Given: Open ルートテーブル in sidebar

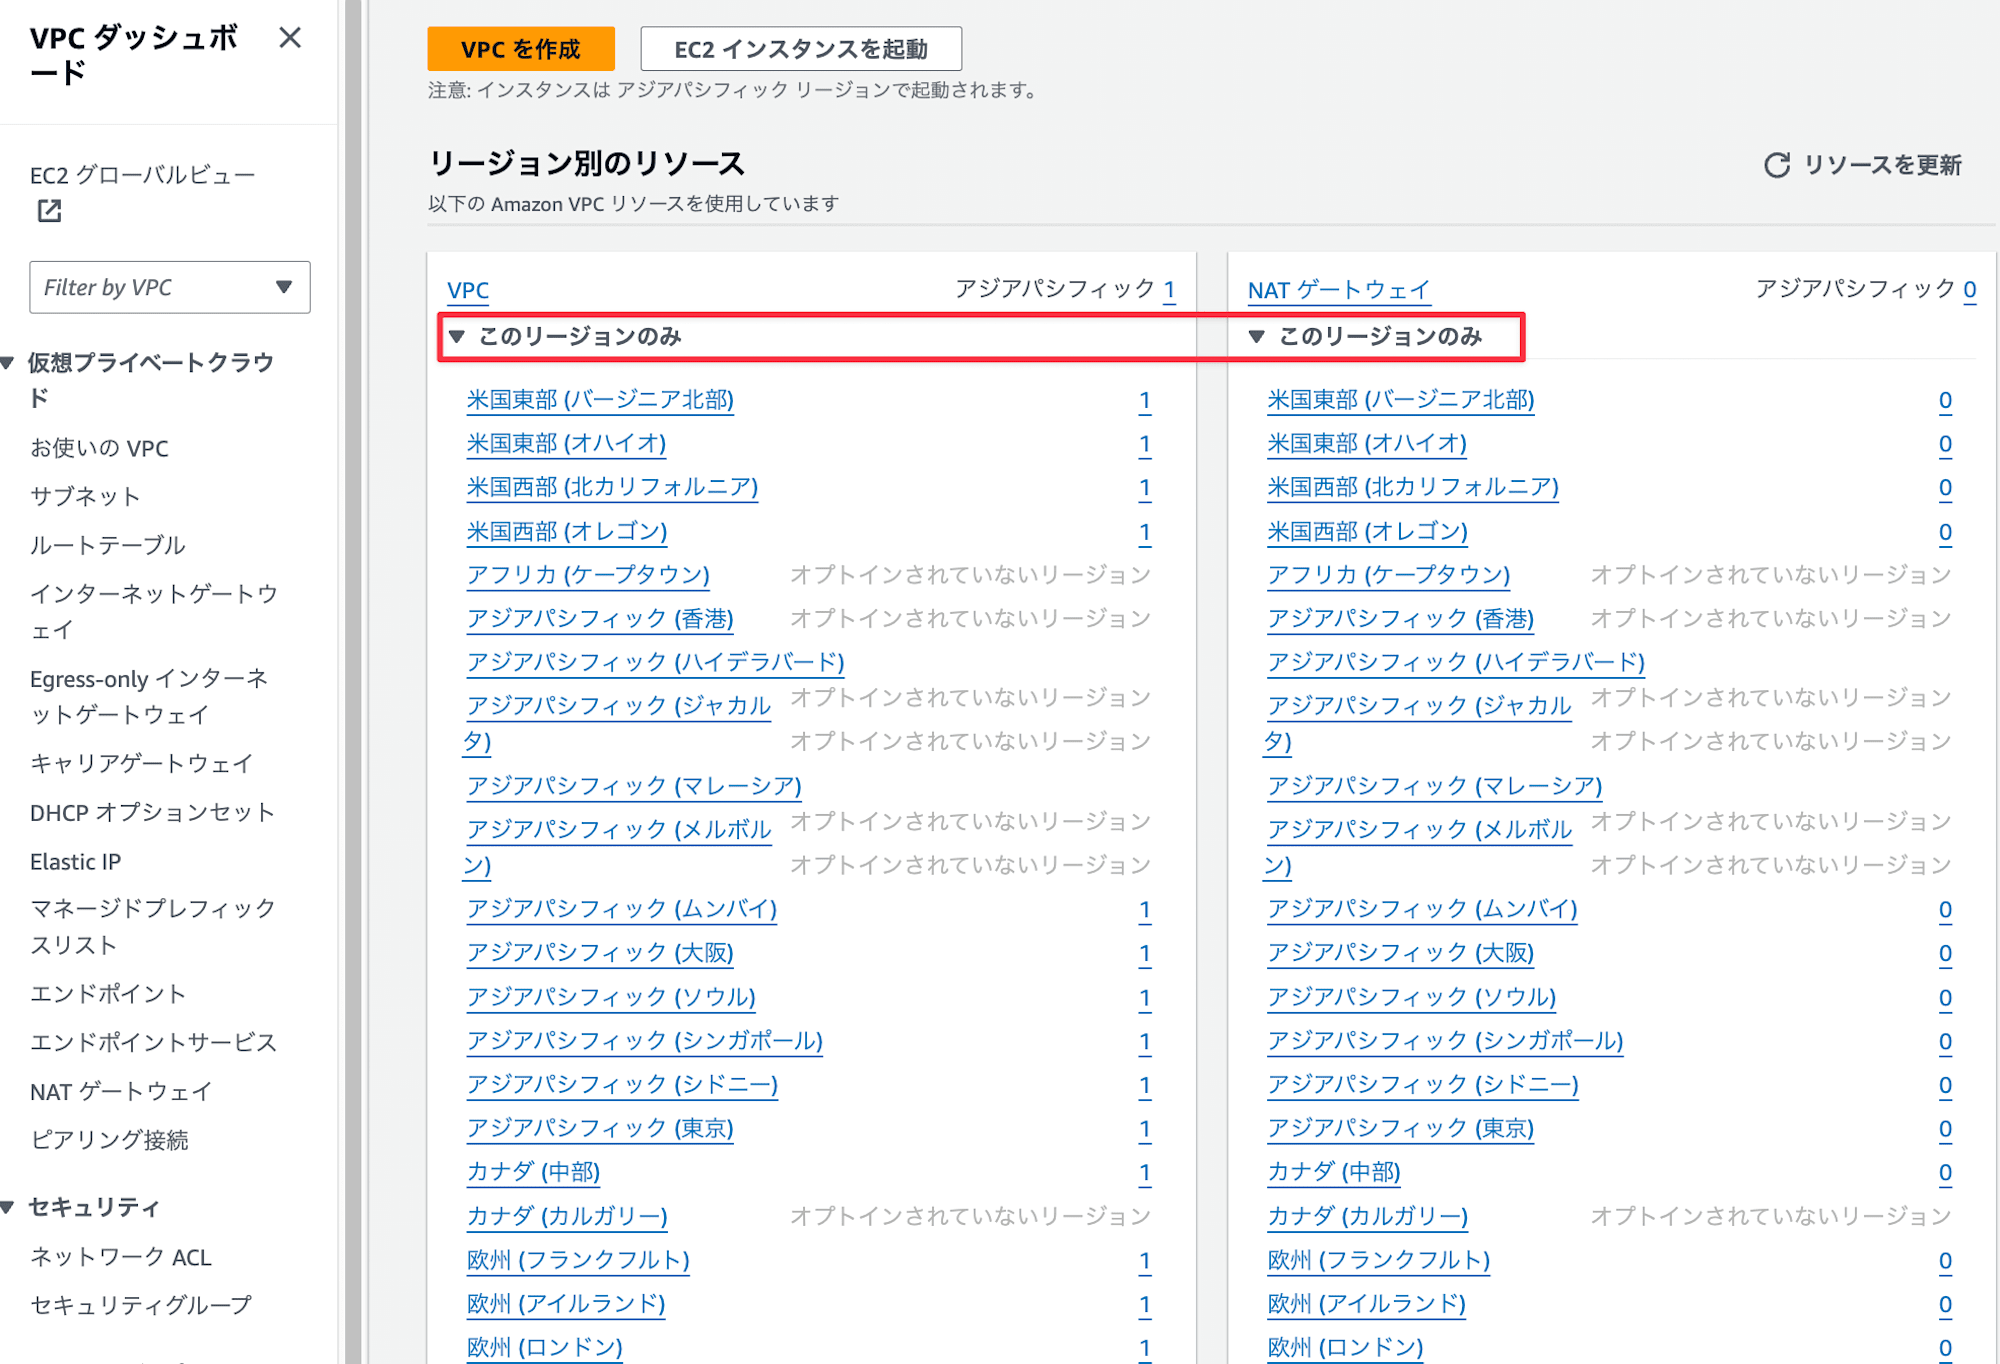Looking at the screenshot, I should 108,545.
